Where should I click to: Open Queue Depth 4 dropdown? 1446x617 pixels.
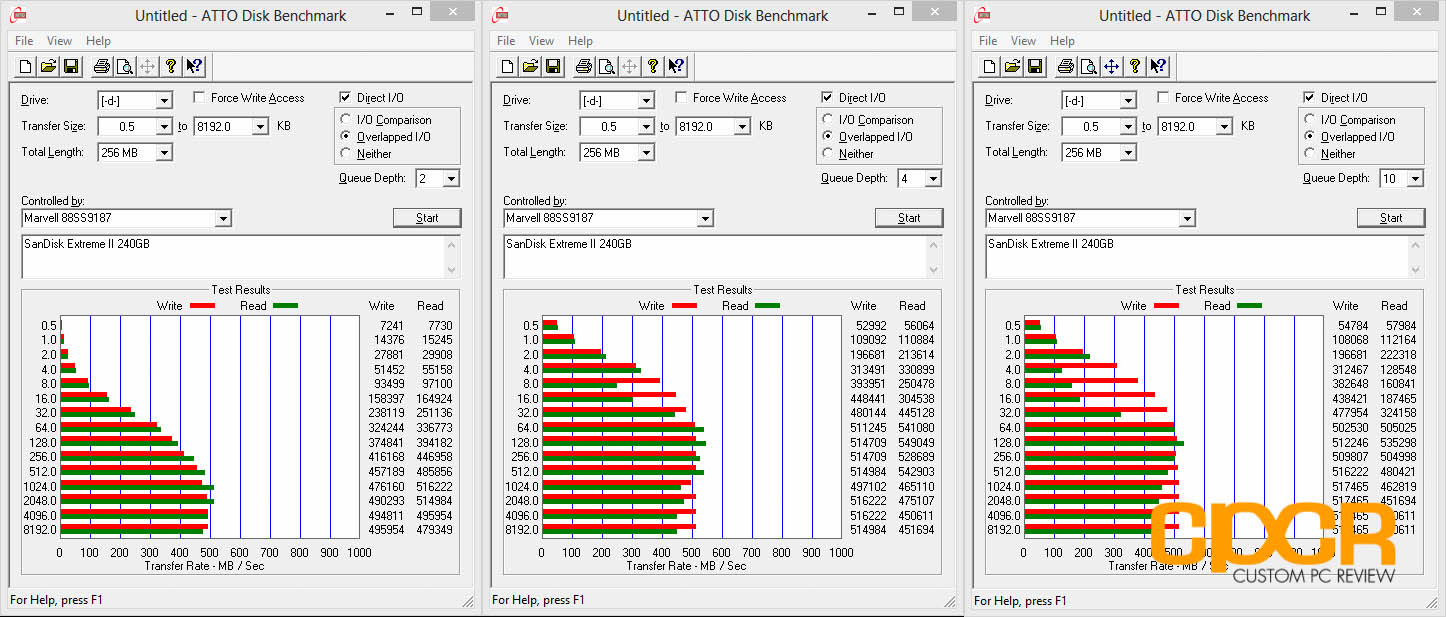(933, 178)
